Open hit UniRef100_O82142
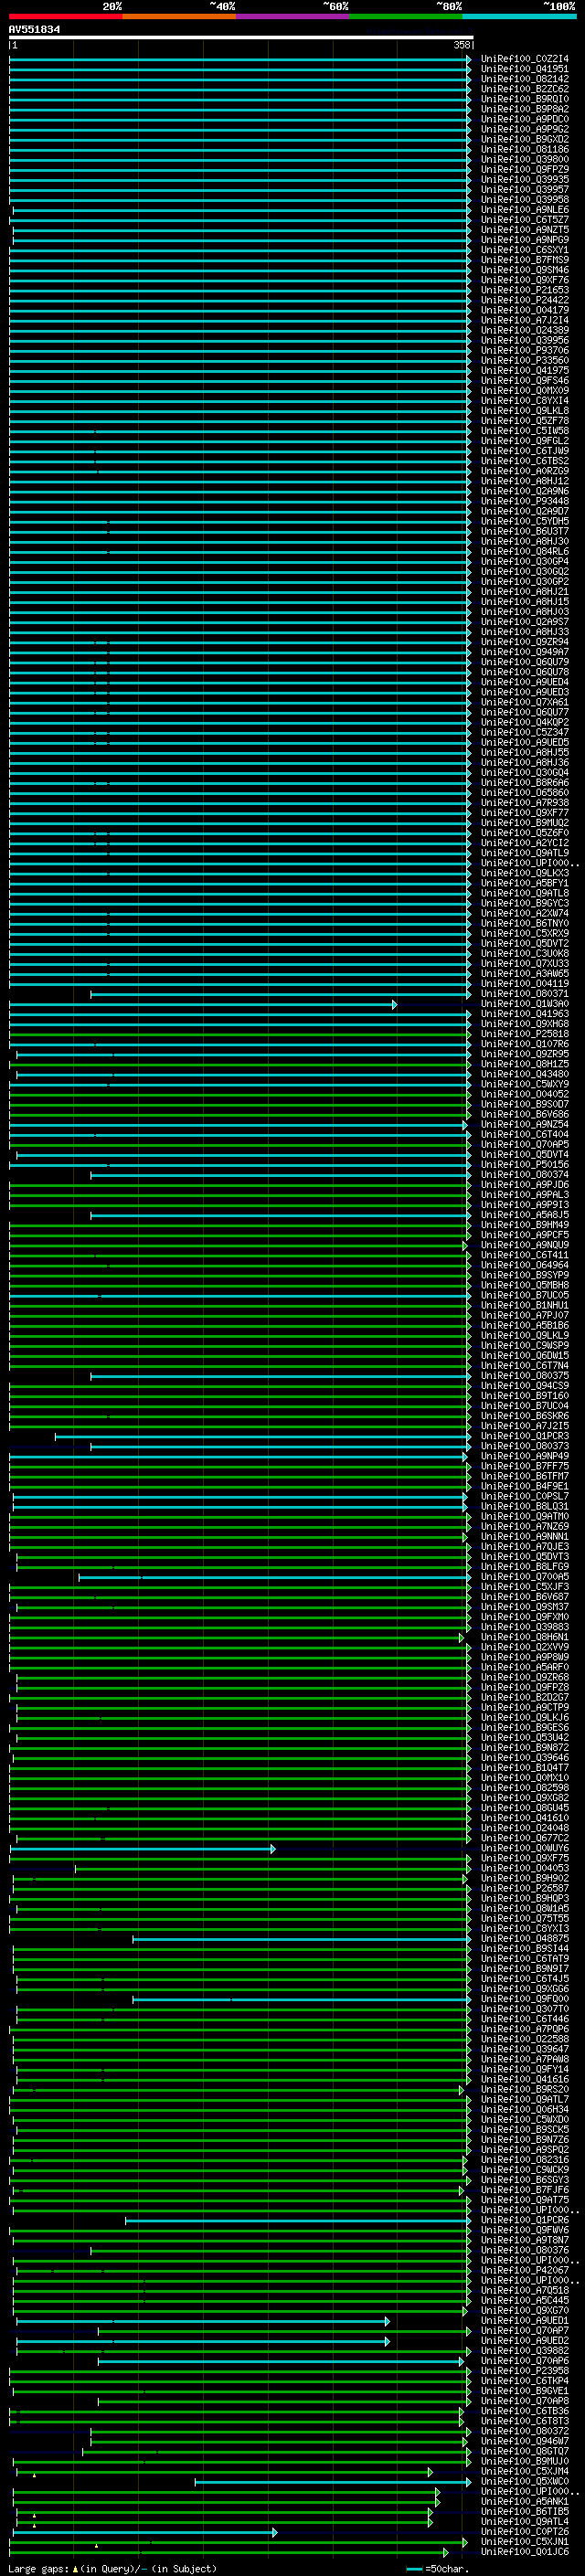This screenshot has height=2576, width=585. [525, 79]
